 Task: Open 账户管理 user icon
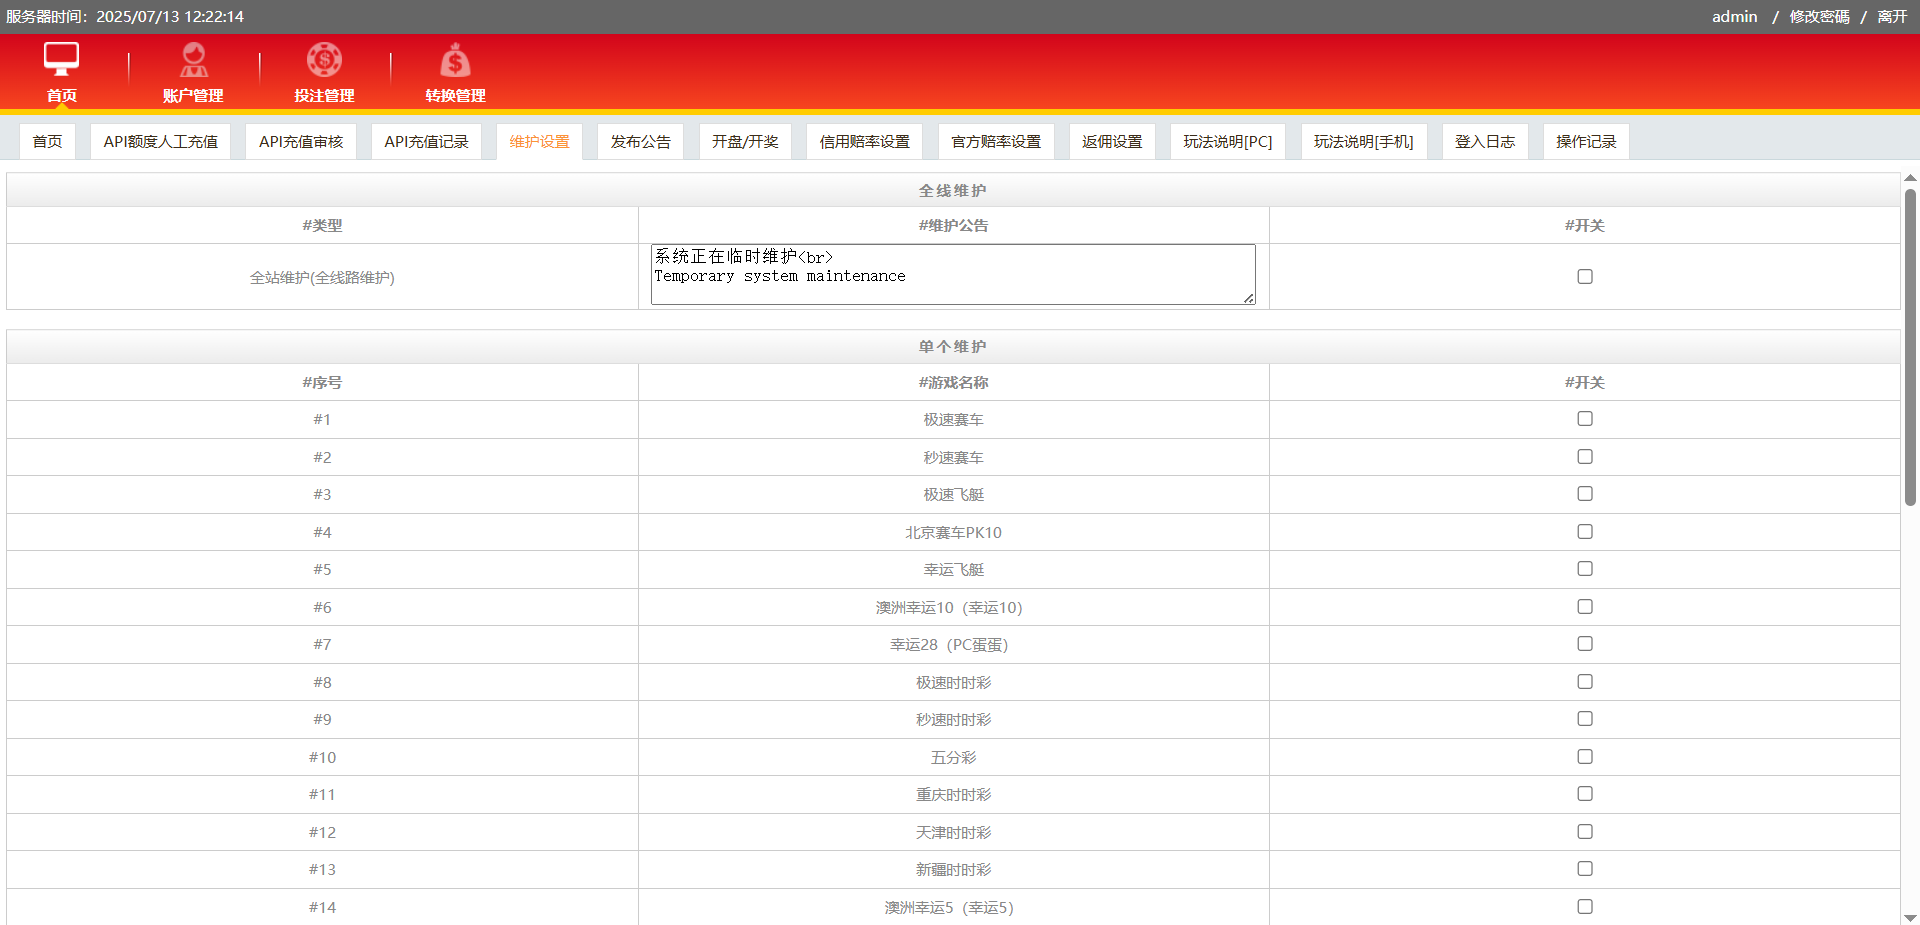click(x=193, y=60)
